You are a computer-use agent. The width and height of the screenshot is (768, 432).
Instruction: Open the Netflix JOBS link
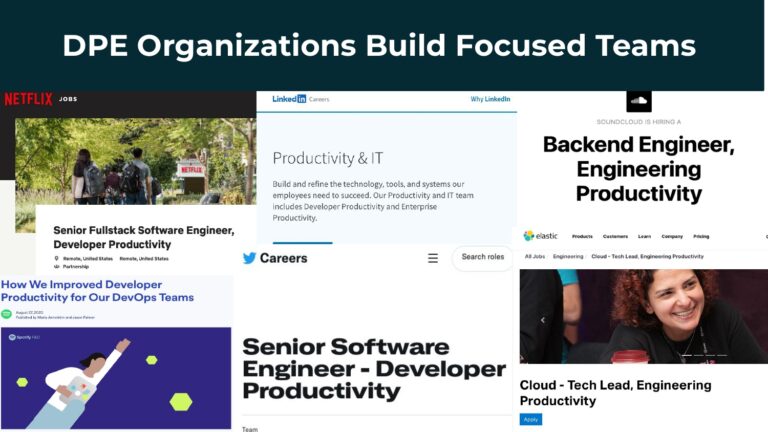[x=68, y=99]
